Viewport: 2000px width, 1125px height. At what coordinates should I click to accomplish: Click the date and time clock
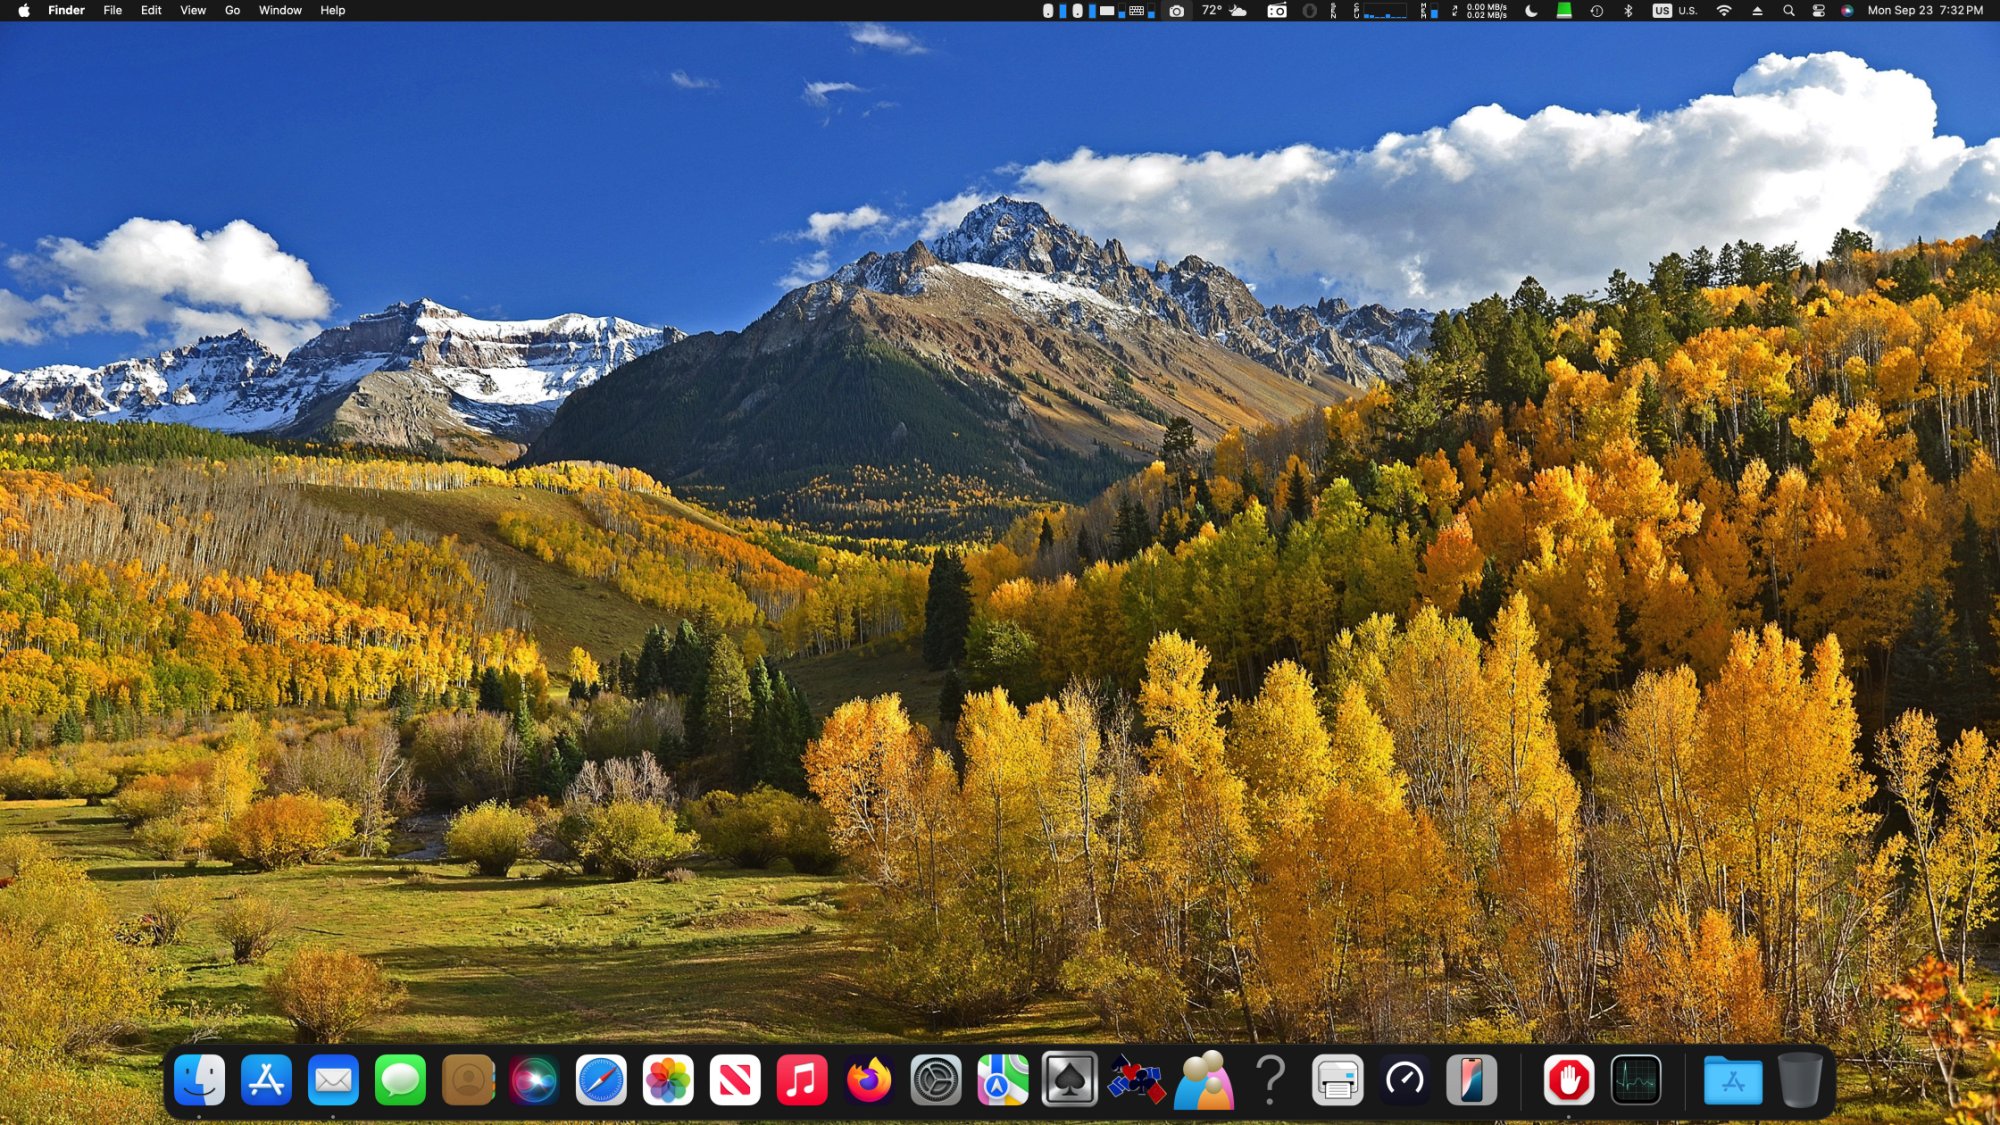1924,10
